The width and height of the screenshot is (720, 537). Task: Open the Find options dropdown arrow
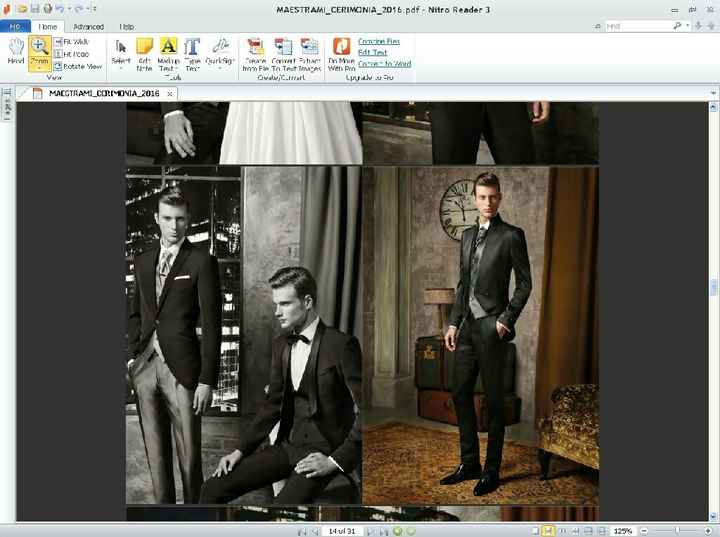click(x=688, y=26)
